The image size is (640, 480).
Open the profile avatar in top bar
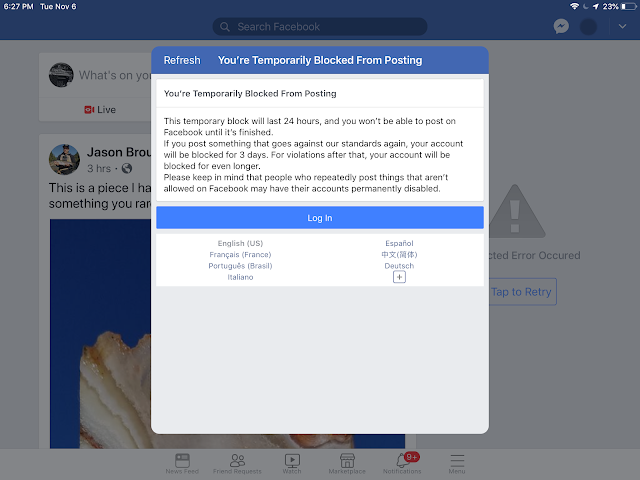588,27
